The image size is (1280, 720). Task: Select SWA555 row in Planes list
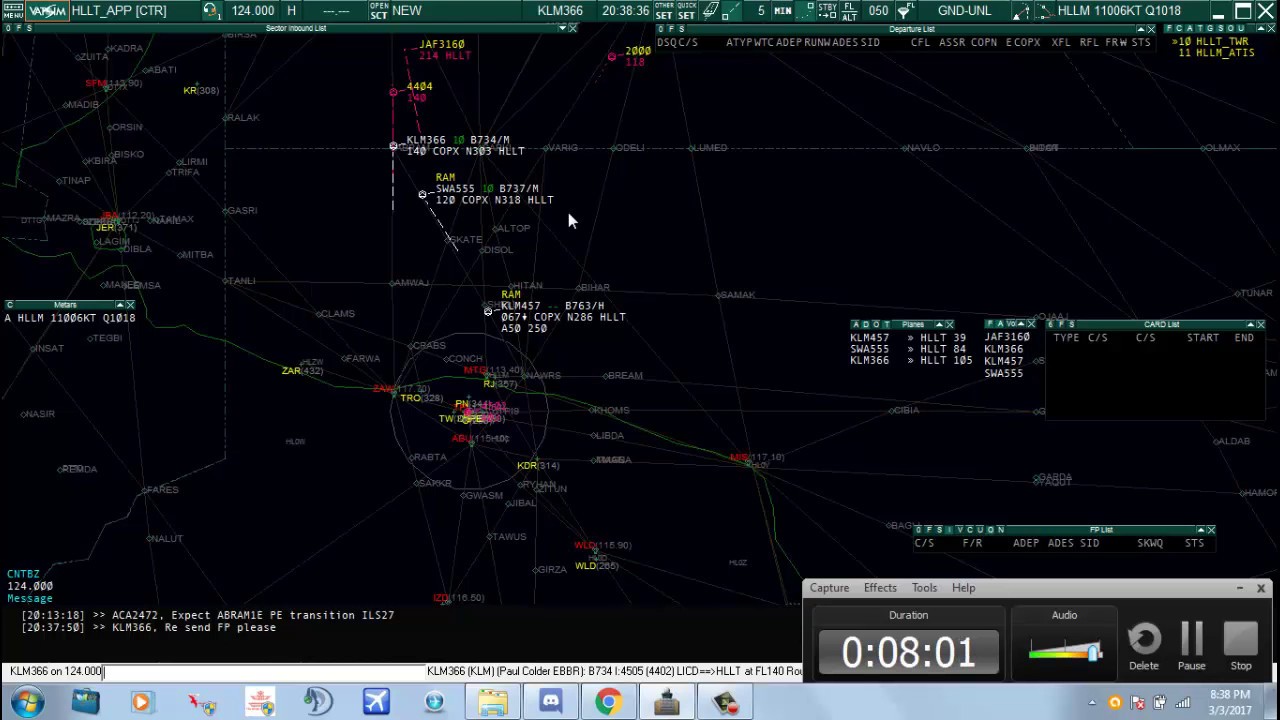909,349
